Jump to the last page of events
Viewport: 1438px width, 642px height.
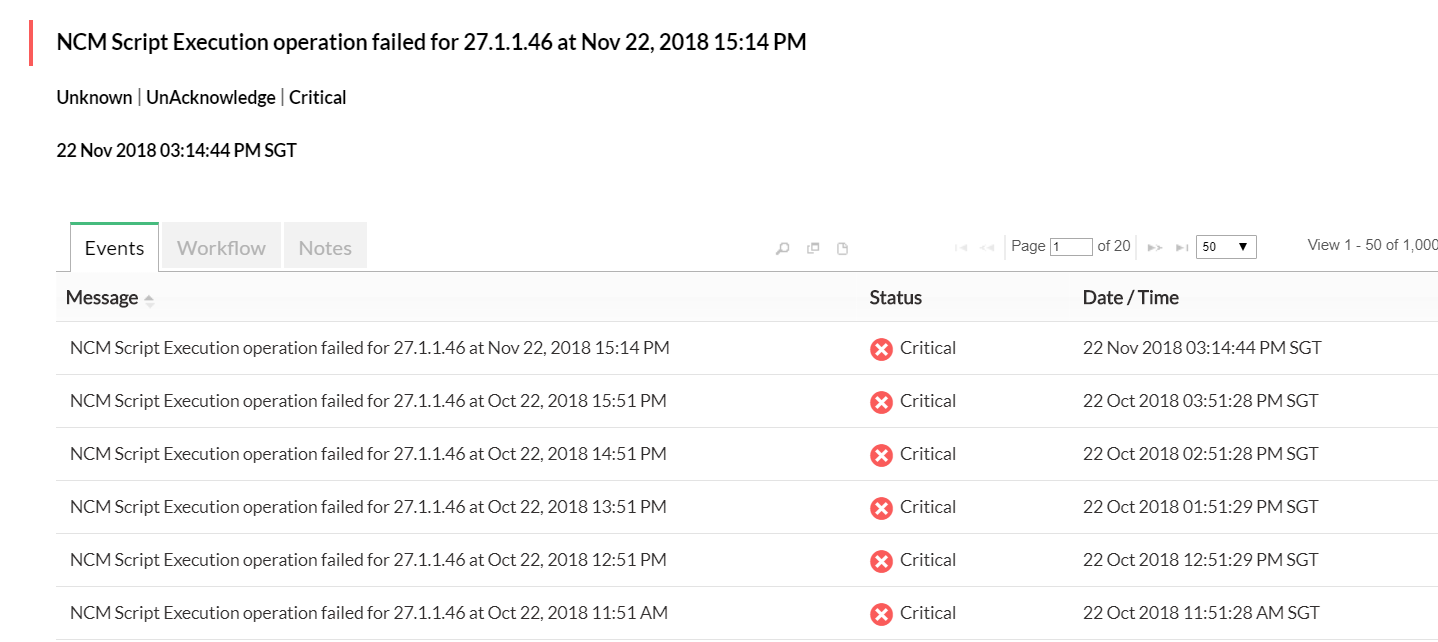tap(1181, 247)
